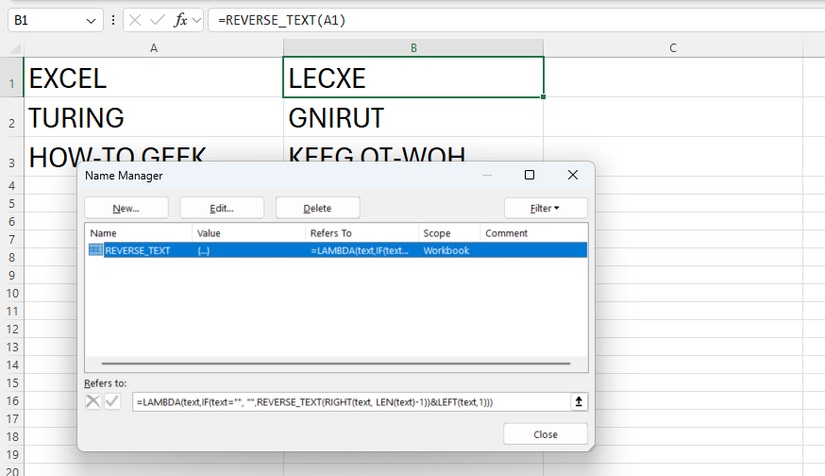This screenshot has width=825, height=476.
Task: Select row 16 header
Action: pyautogui.click(x=12, y=401)
